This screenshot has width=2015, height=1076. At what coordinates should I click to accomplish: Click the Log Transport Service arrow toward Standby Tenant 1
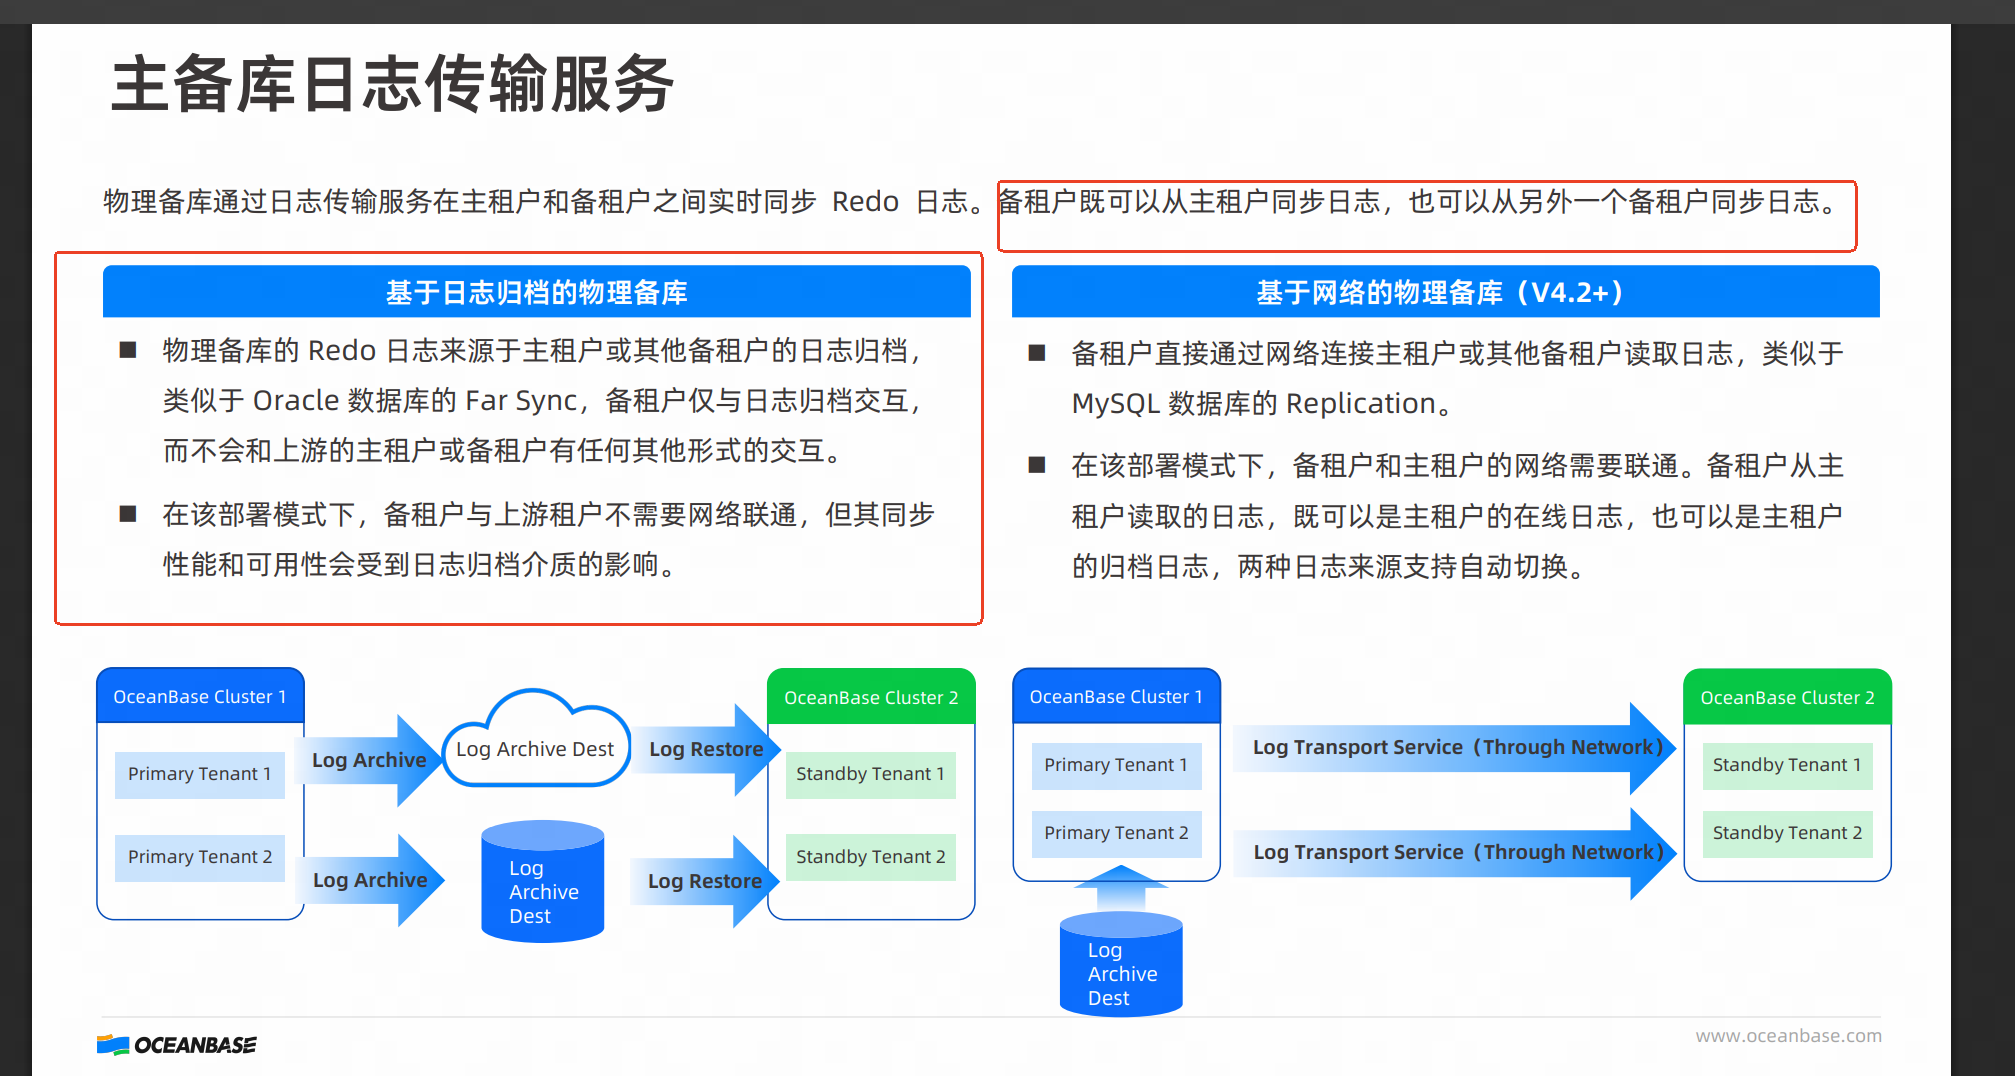tap(1455, 748)
